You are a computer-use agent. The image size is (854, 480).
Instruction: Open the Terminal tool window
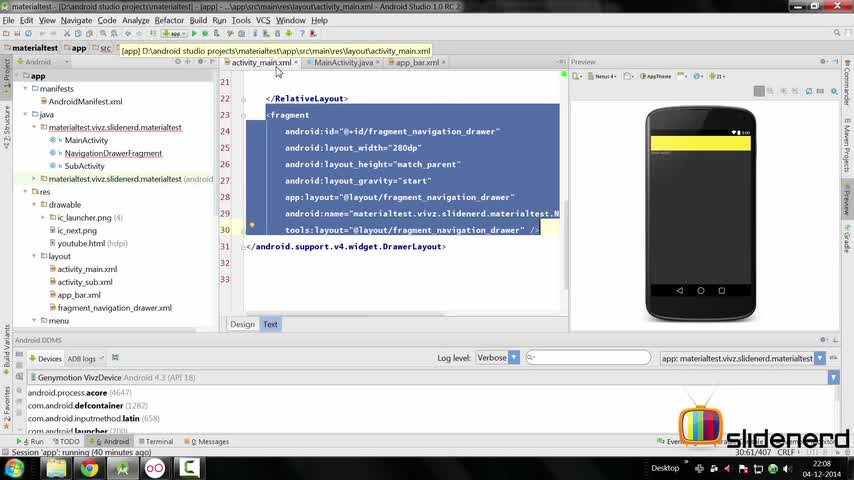point(155,441)
